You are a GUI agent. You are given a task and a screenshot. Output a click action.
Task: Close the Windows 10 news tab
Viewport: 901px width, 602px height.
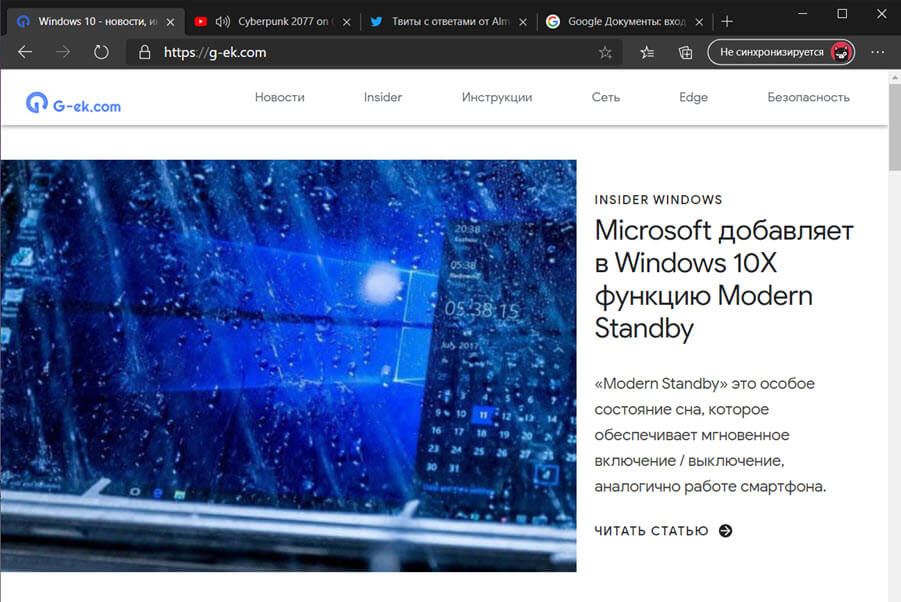click(x=170, y=22)
